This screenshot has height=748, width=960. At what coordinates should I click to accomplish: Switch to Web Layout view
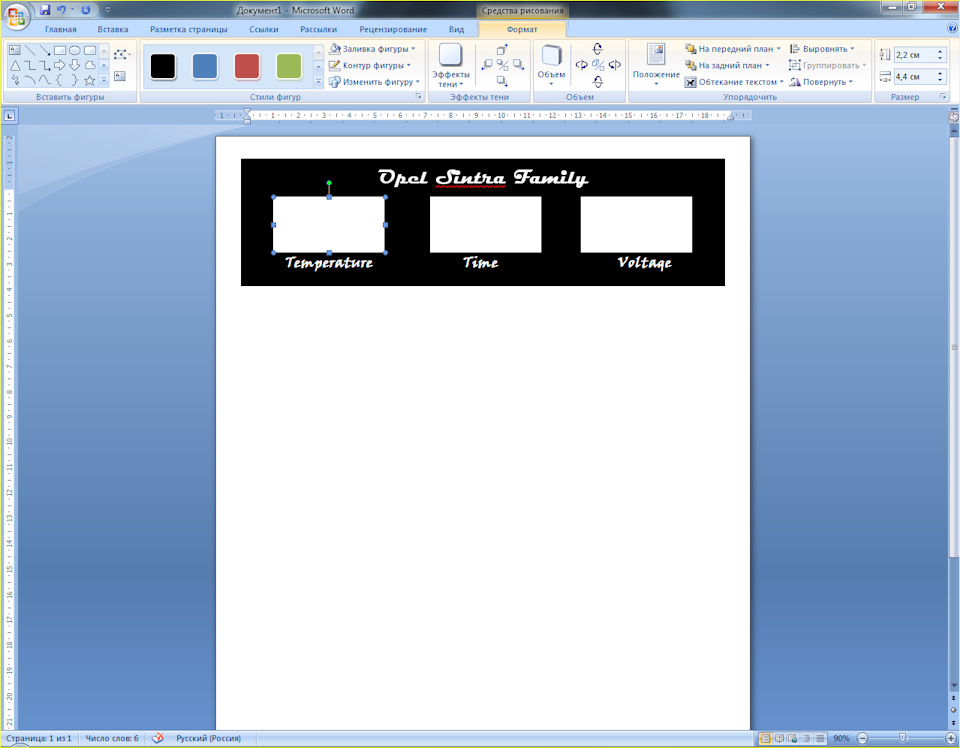(x=793, y=738)
